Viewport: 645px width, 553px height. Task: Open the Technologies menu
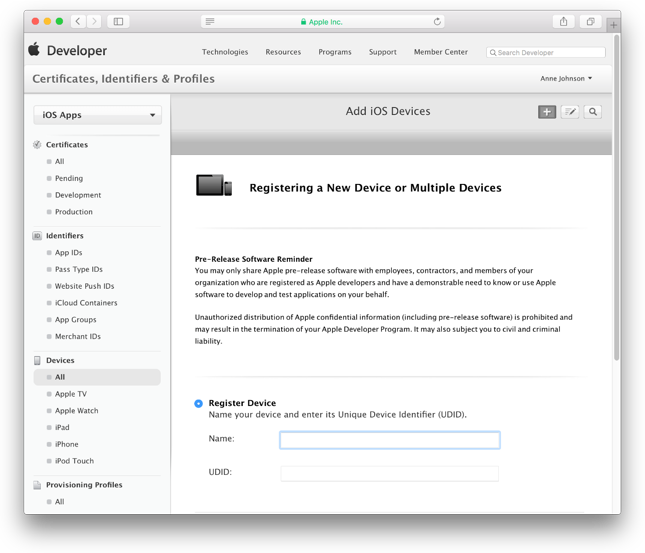pyautogui.click(x=225, y=52)
